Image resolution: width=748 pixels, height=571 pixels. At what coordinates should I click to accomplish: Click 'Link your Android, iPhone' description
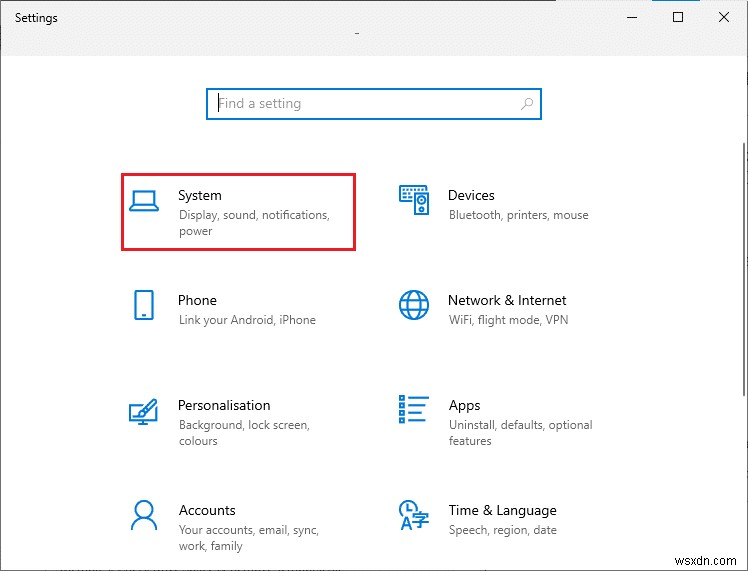coord(247,320)
